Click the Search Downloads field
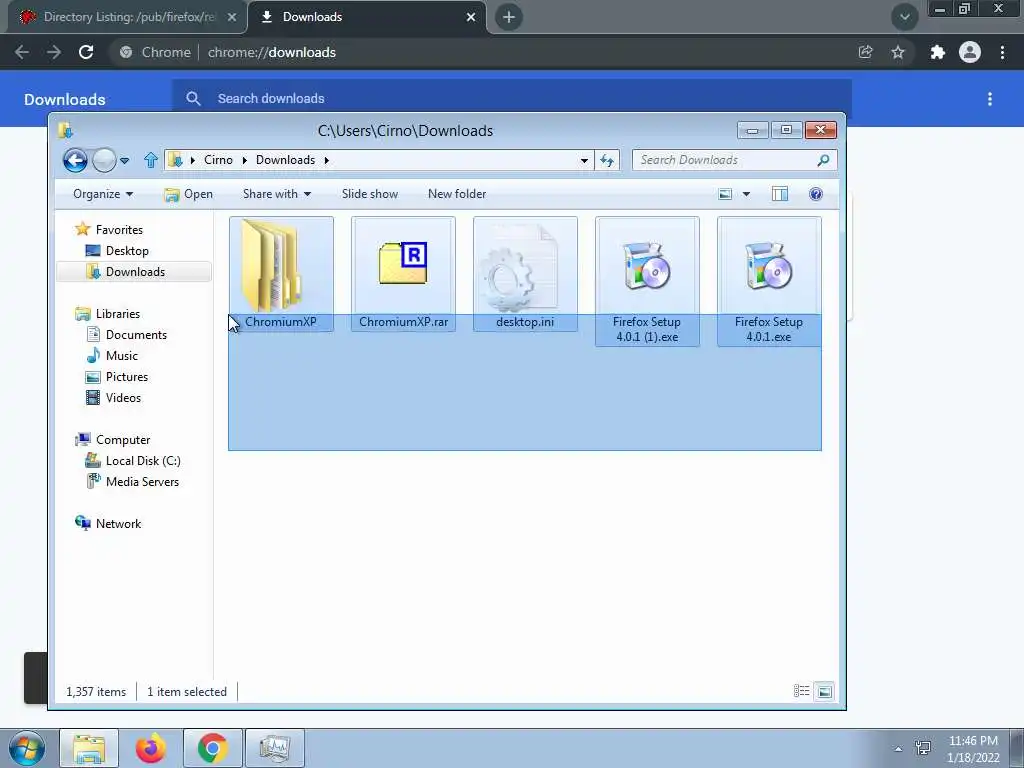Viewport: 1024px width, 768px height. (734, 160)
